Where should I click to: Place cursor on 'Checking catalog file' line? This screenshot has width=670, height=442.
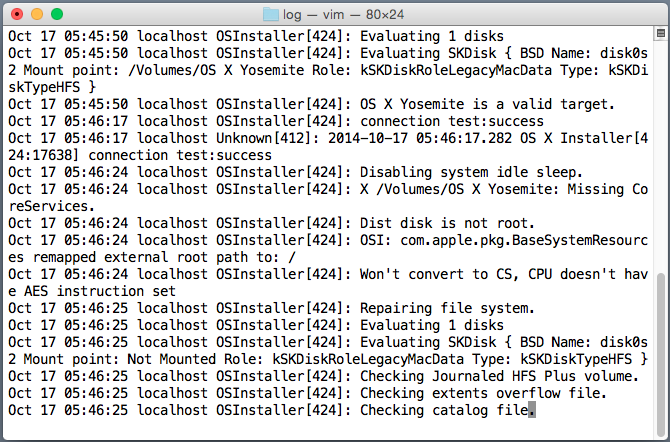(272, 410)
